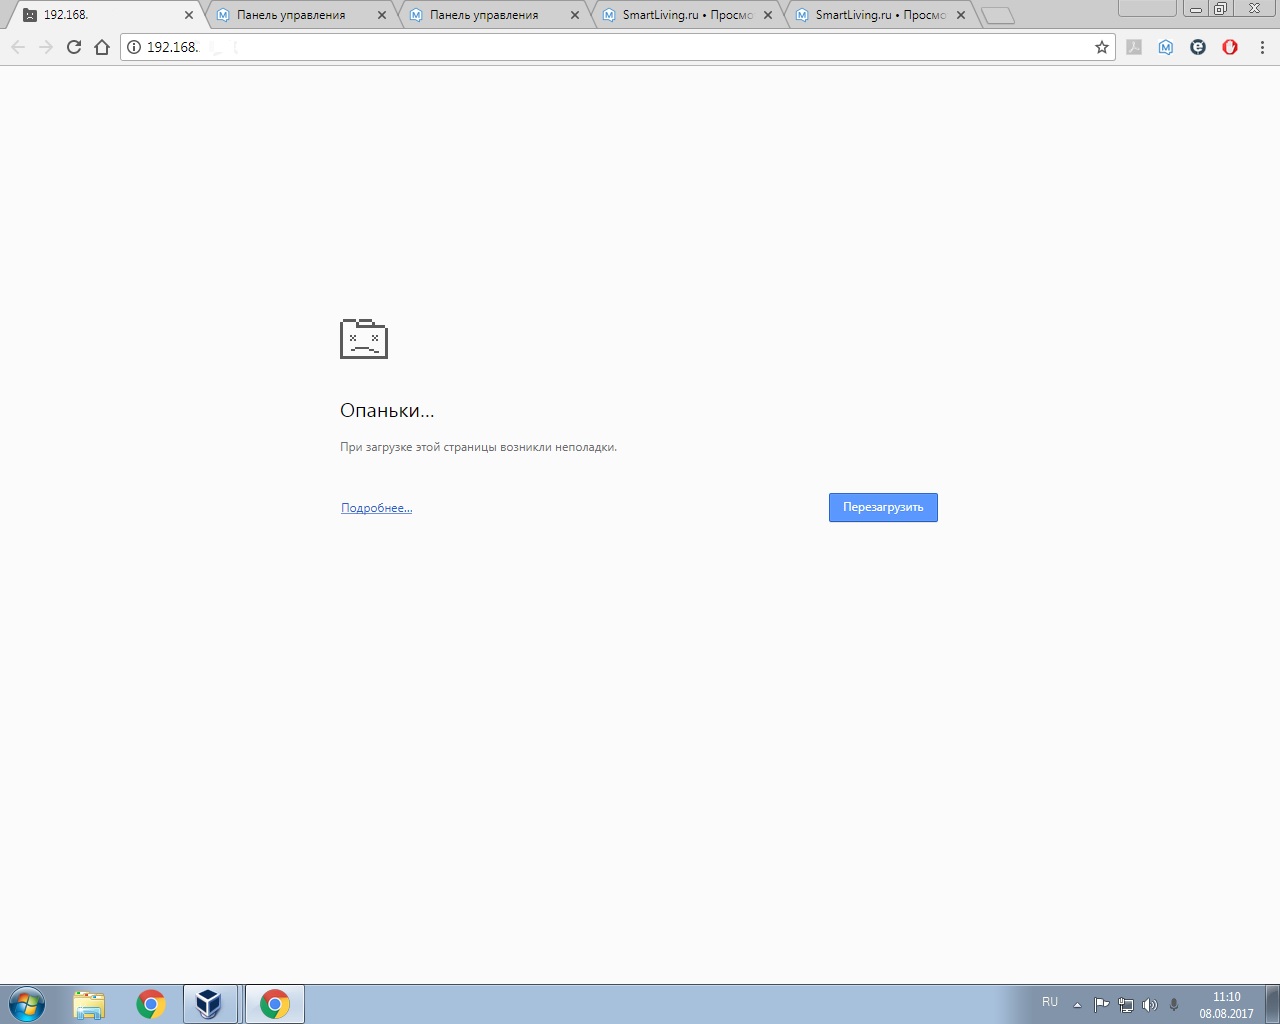Close the second Панель управления tab
1280x1024 pixels.
point(575,15)
